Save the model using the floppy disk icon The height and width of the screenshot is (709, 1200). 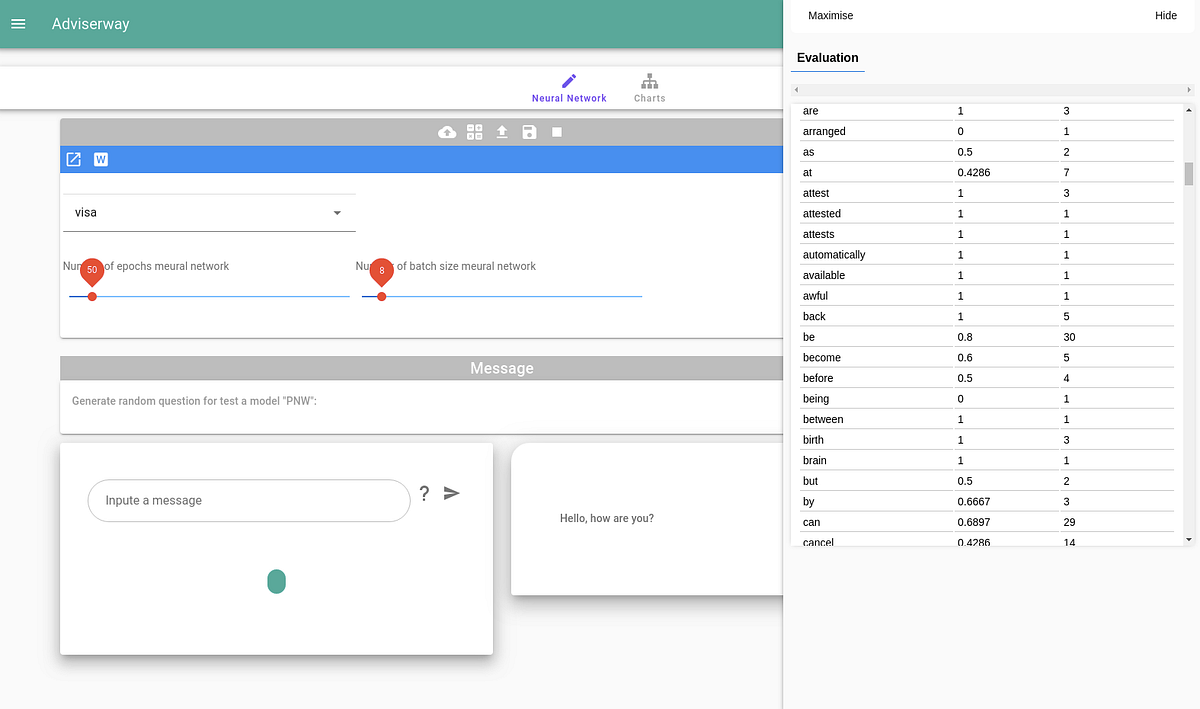click(x=529, y=131)
